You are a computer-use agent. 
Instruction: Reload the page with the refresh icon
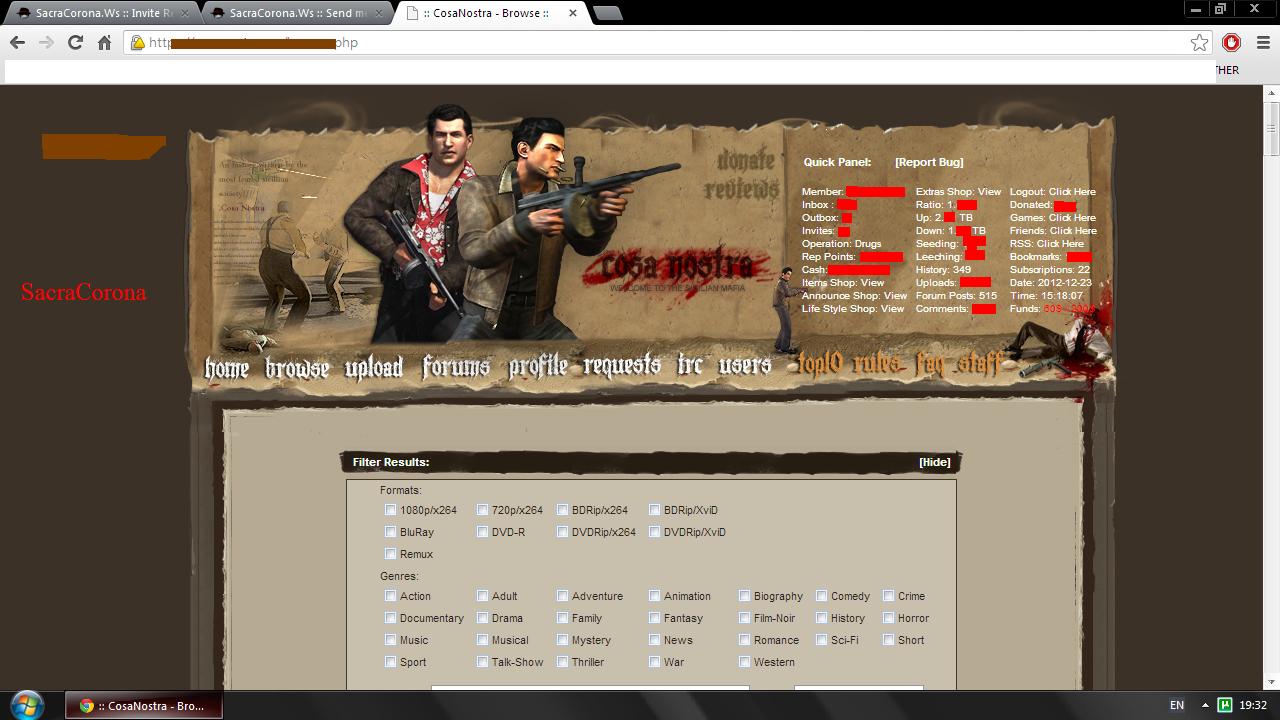pyautogui.click(x=75, y=42)
